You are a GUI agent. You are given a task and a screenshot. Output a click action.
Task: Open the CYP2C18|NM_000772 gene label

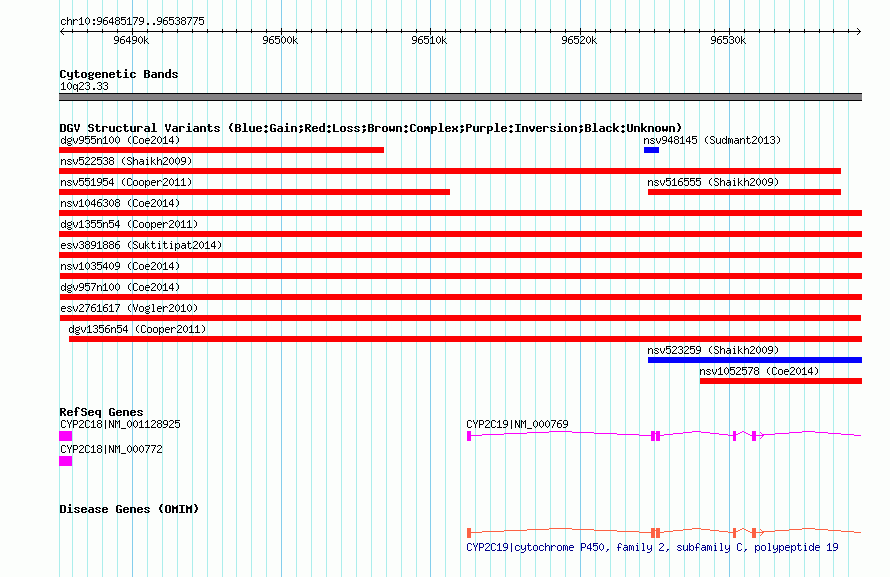[x=111, y=449]
